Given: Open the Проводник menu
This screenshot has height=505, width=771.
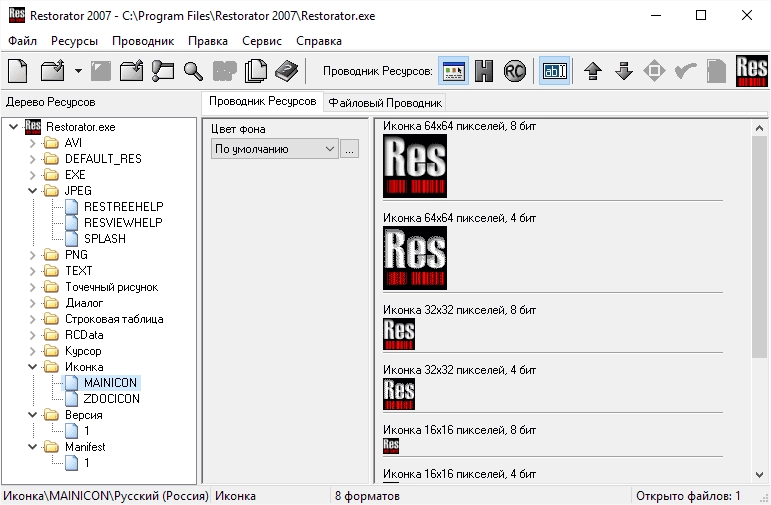Looking at the screenshot, I should click(x=143, y=41).
